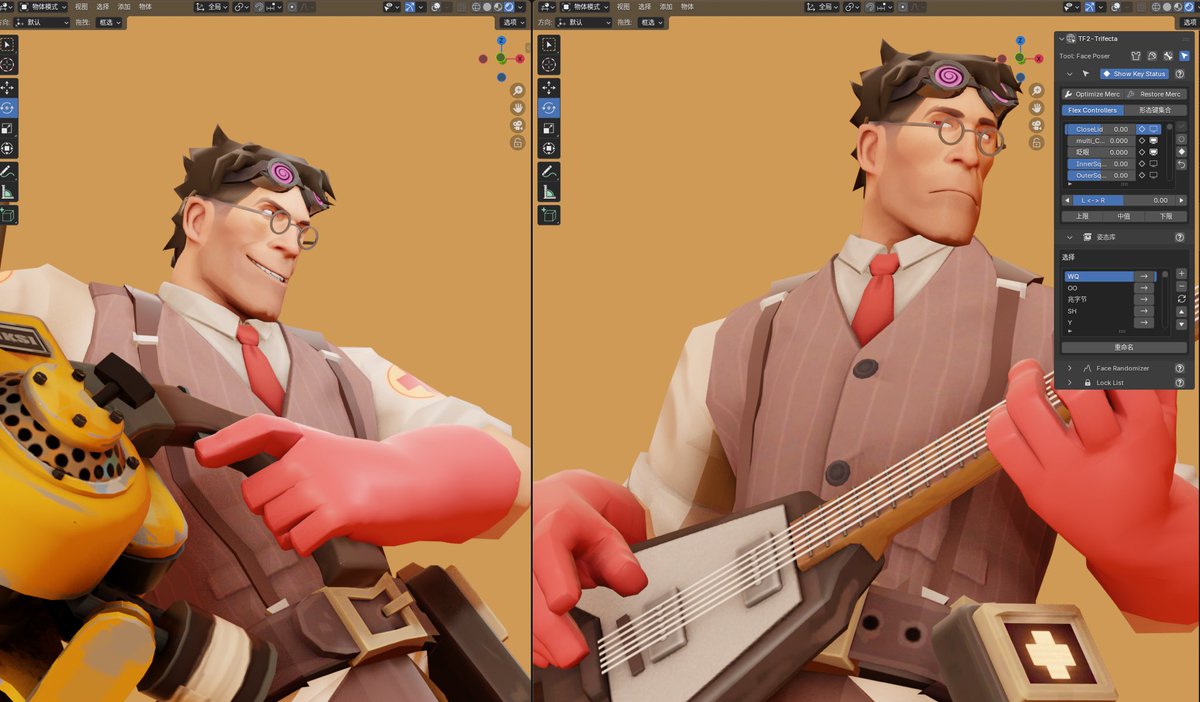This screenshot has width=1200, height=702.
Task: Switch to the shape key collection tab
Action: [1155, 110]
